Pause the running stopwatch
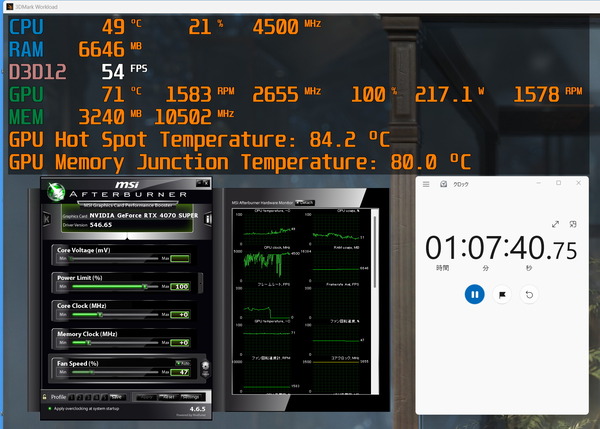Image resolution: width=600 pixels, height=429 pixels. tap(474, 295)
